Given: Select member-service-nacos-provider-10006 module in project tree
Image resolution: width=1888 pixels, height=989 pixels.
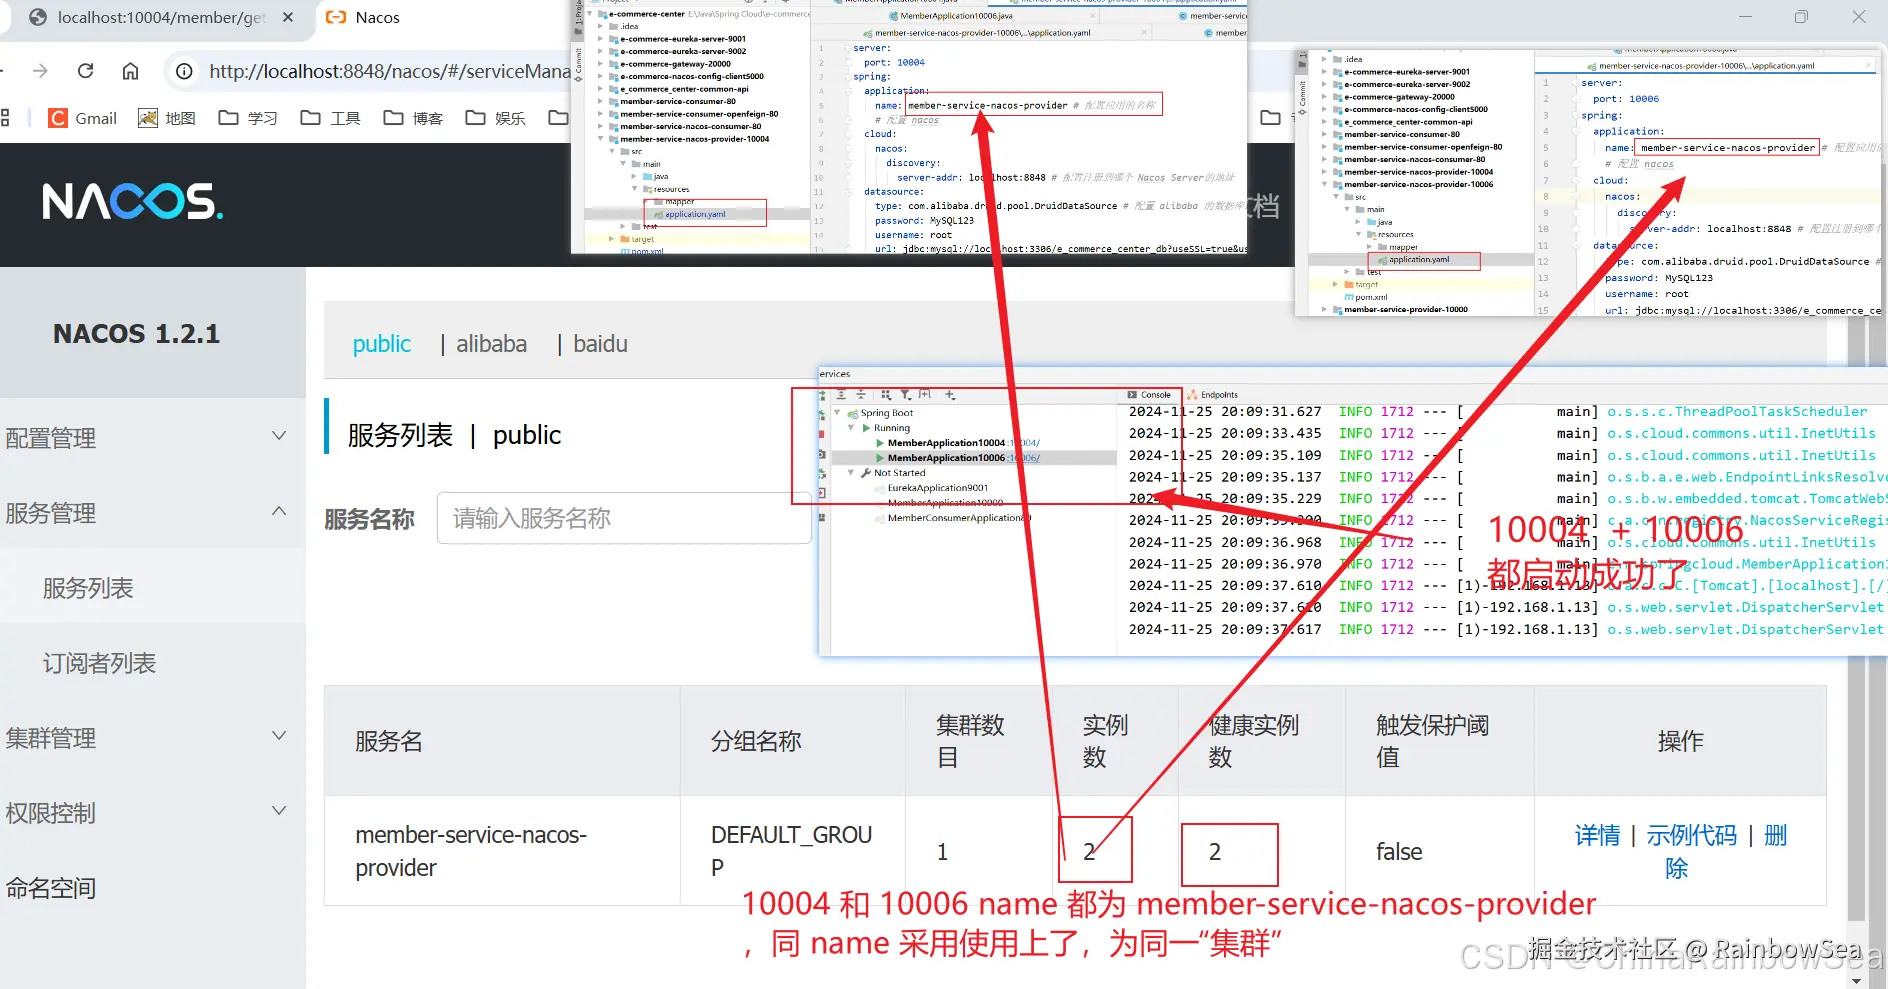Looking at the screenshot, I should pos(1419,184).
